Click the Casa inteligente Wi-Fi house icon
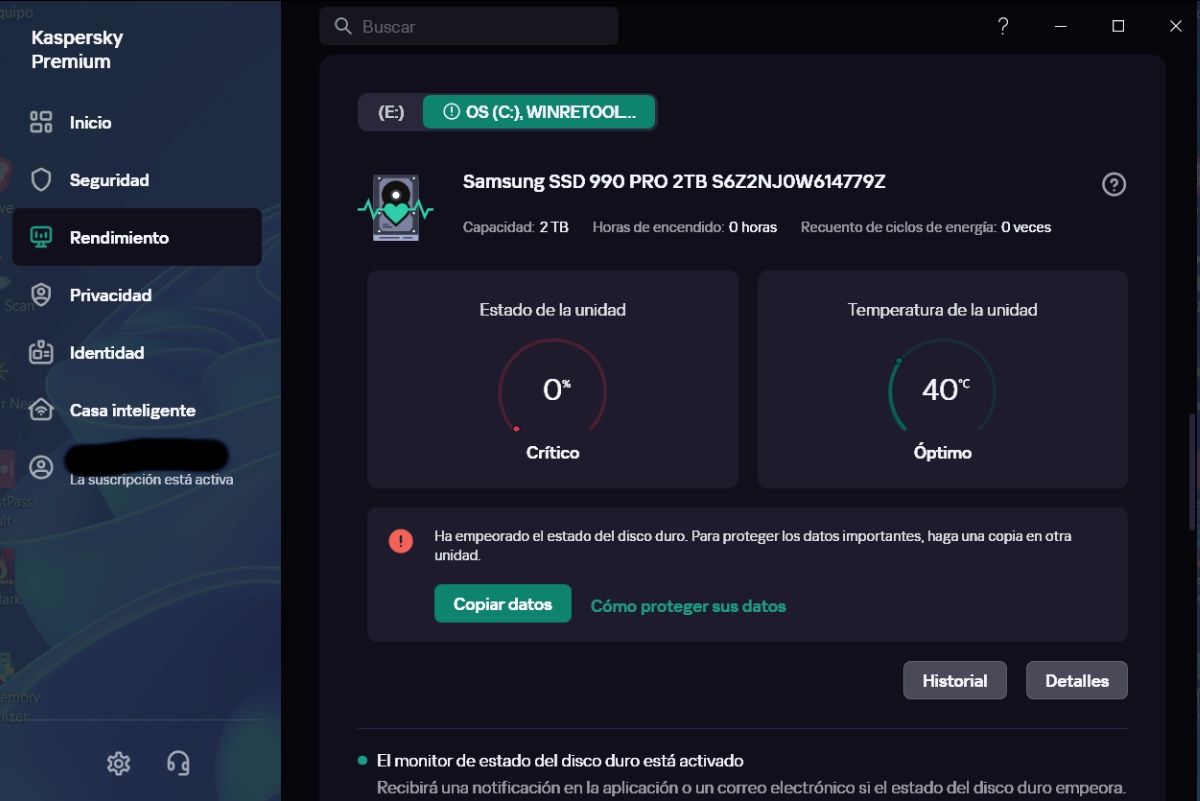This screenshot has width=1200, height=801. tap(41, 410)
